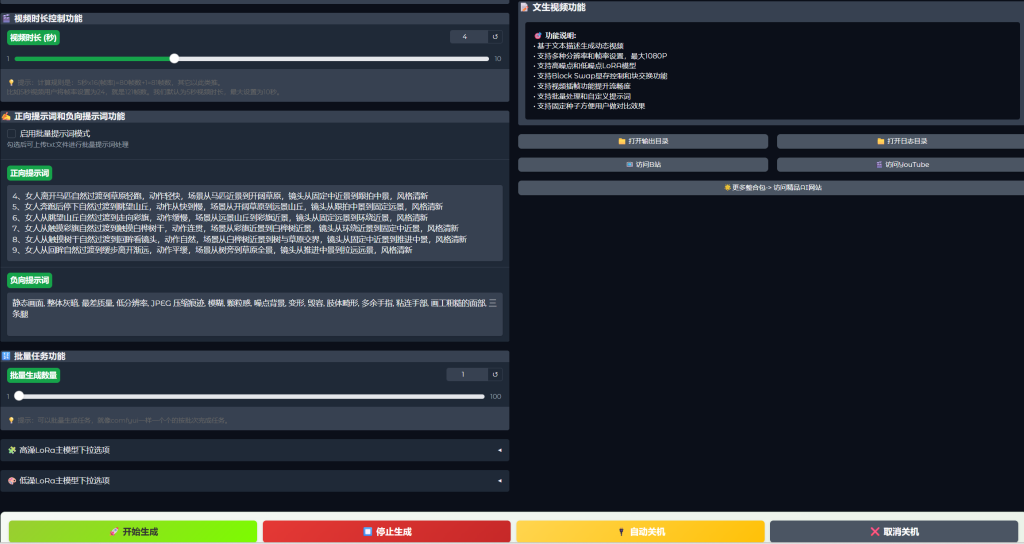Click the palette icon beside 低噪LoRa
Screen dimensions: 1024x544
(x=12, y=481)
